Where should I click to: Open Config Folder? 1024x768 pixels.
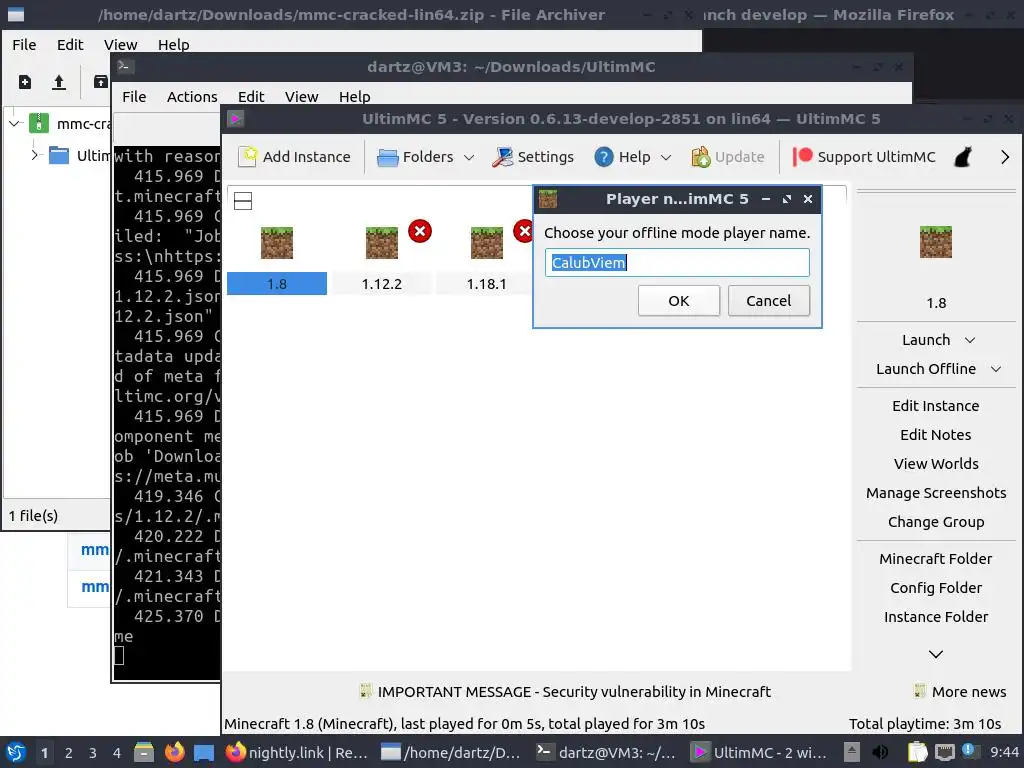pyautogui.click(x=936, y=588)
